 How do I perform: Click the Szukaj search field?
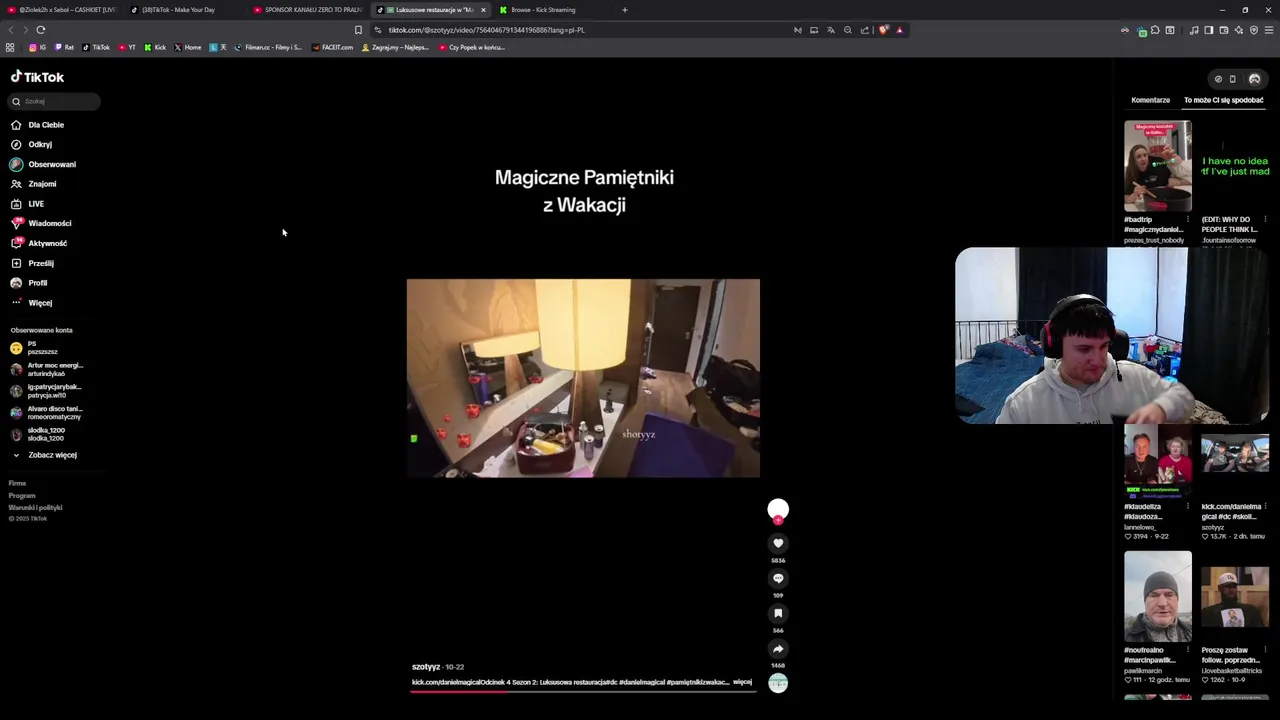[x=55, y=101]
